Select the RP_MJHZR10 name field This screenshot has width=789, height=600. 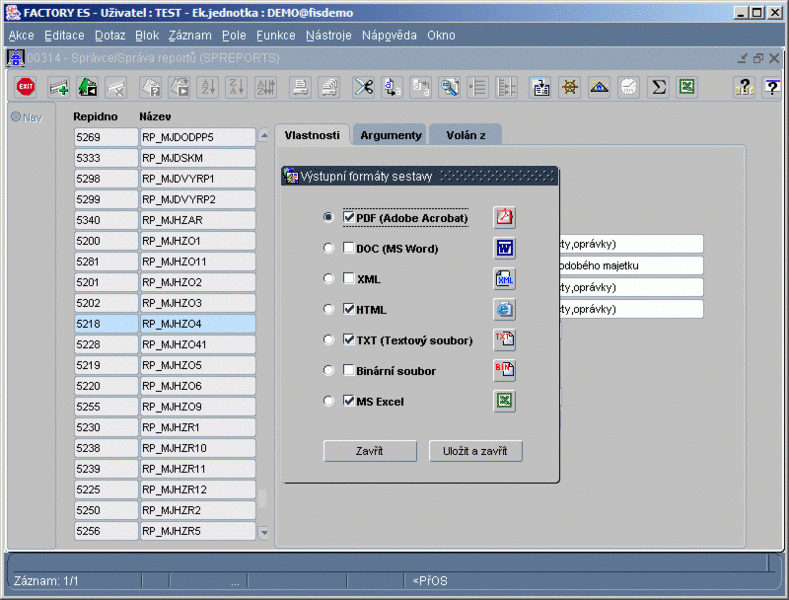198,448
